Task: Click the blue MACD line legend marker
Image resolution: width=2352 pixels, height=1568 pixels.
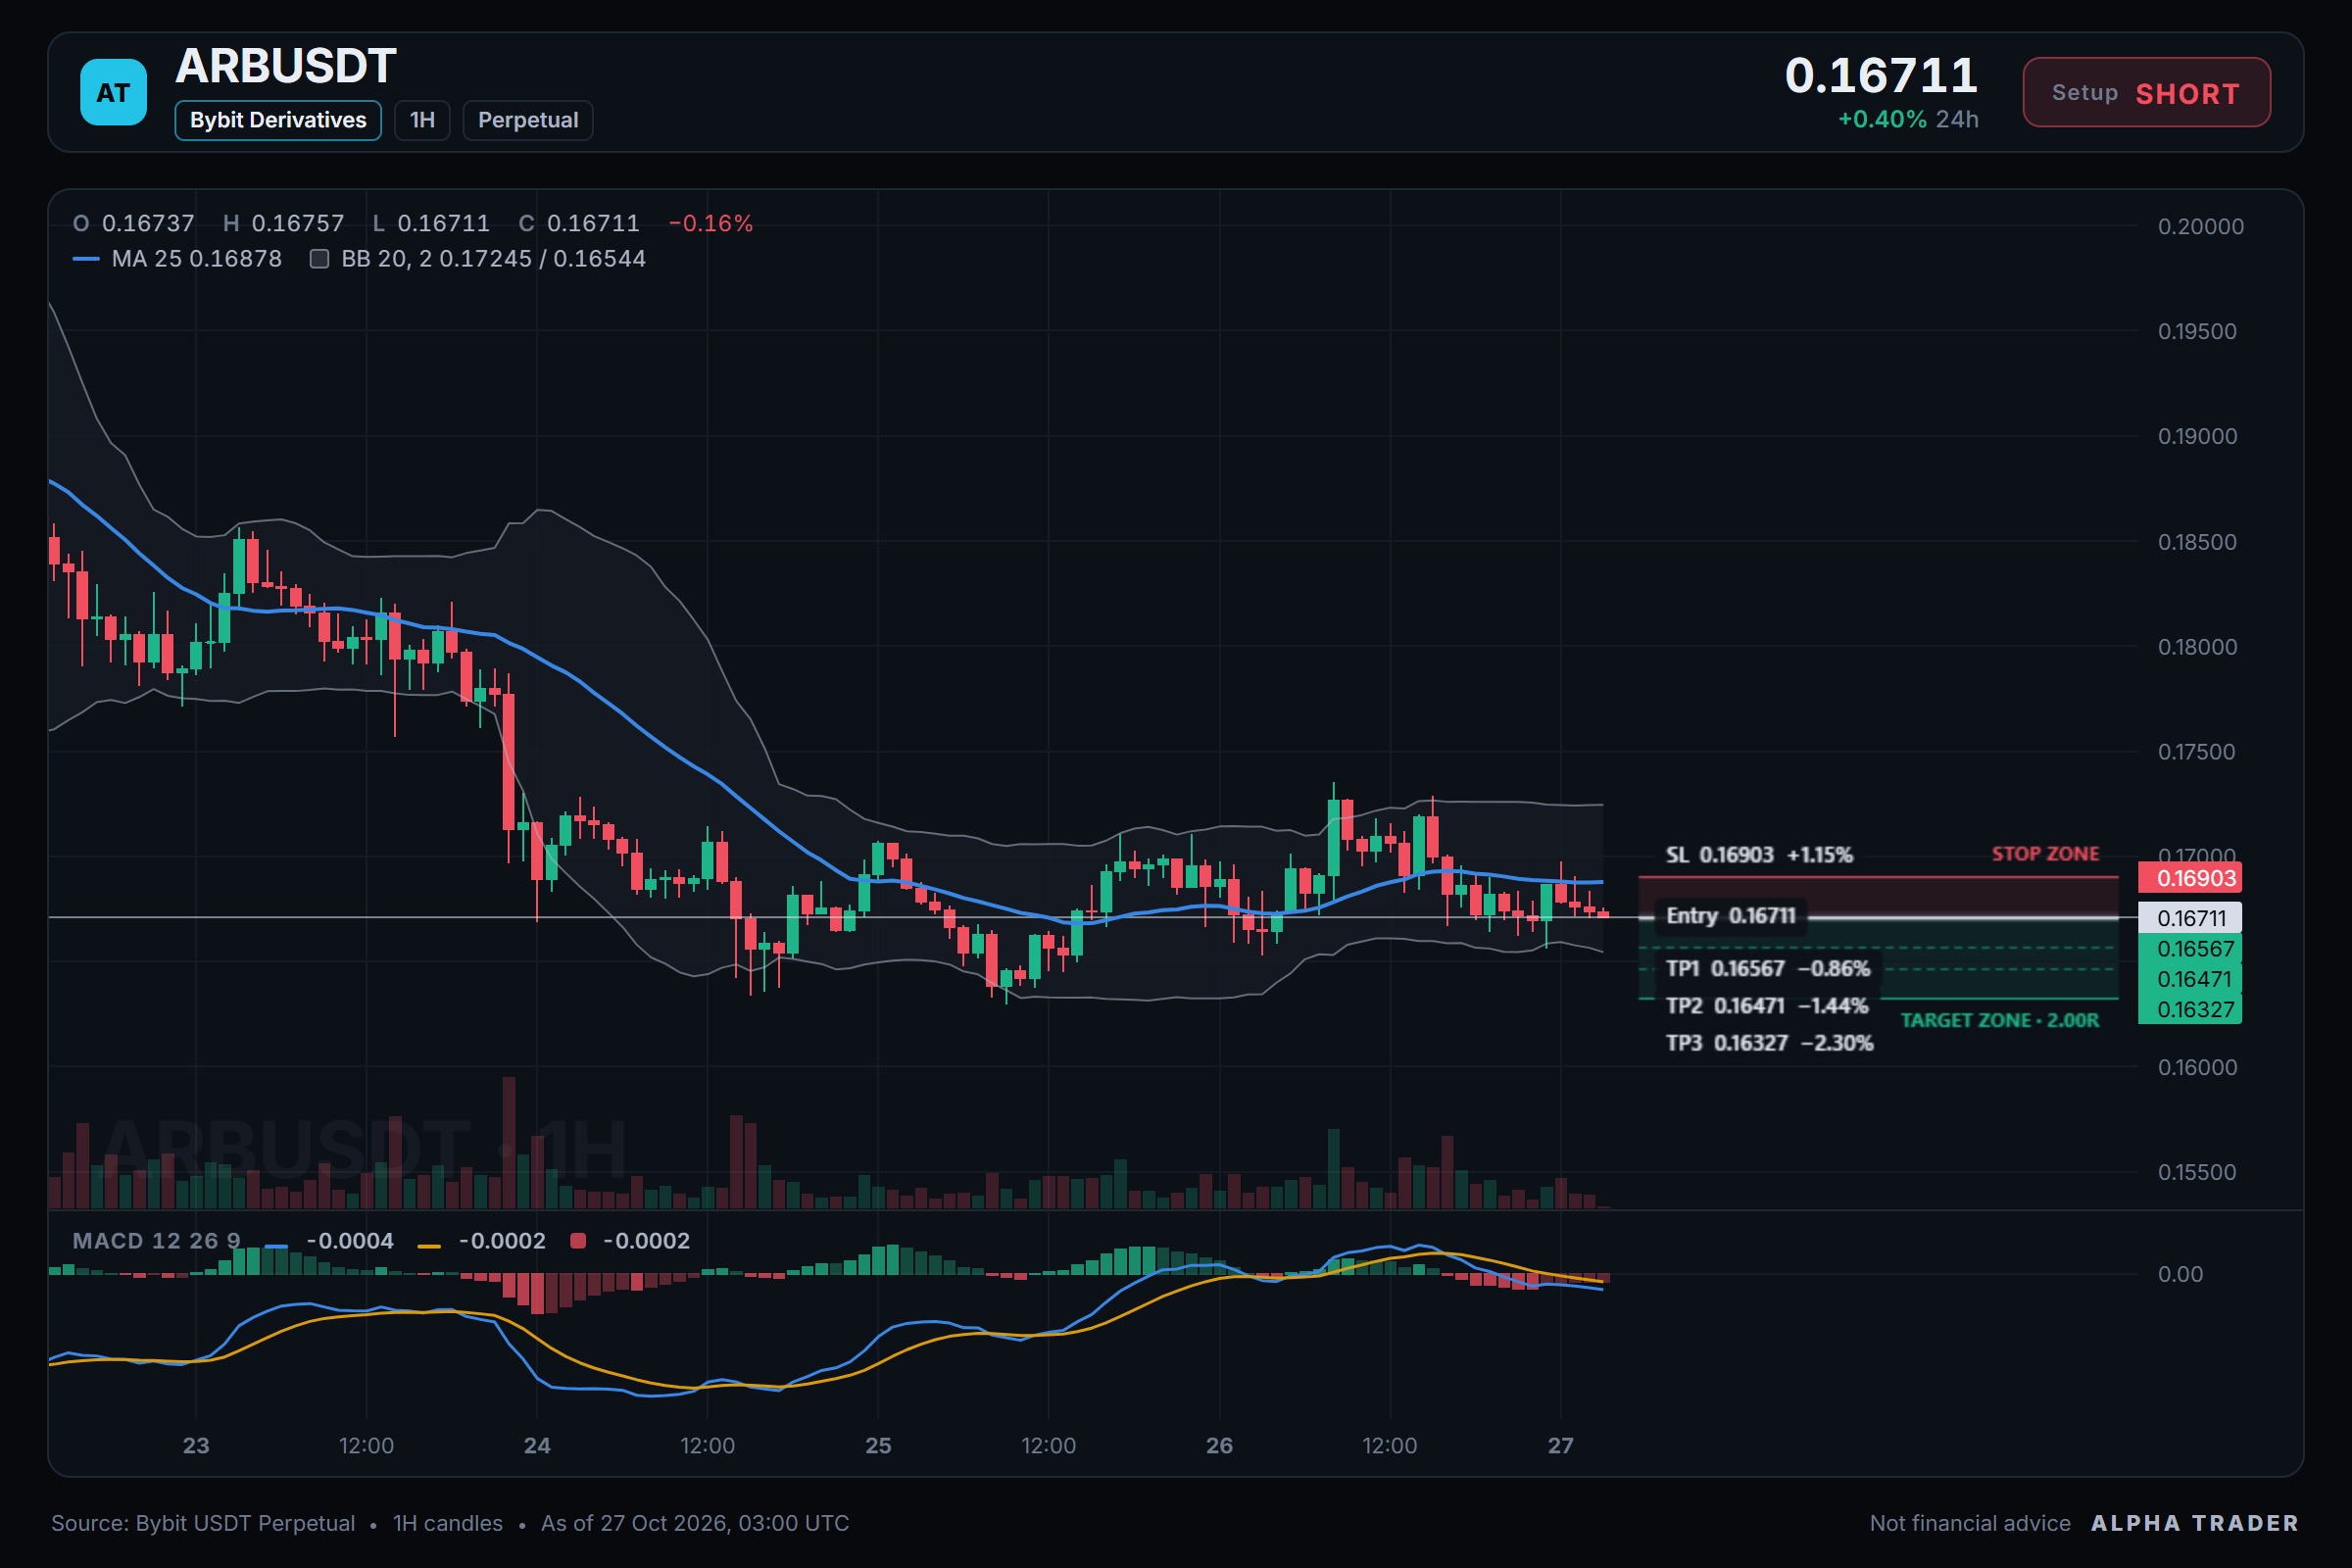Action: 277,1246
